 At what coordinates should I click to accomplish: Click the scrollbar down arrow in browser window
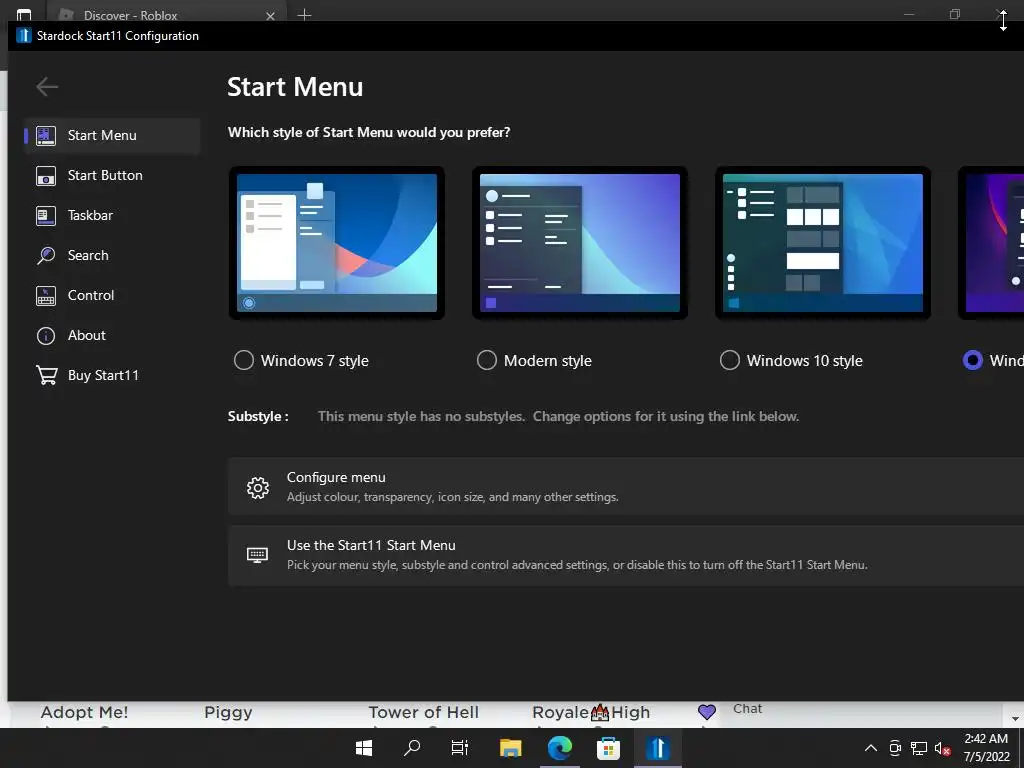(x=1016, y=718)
